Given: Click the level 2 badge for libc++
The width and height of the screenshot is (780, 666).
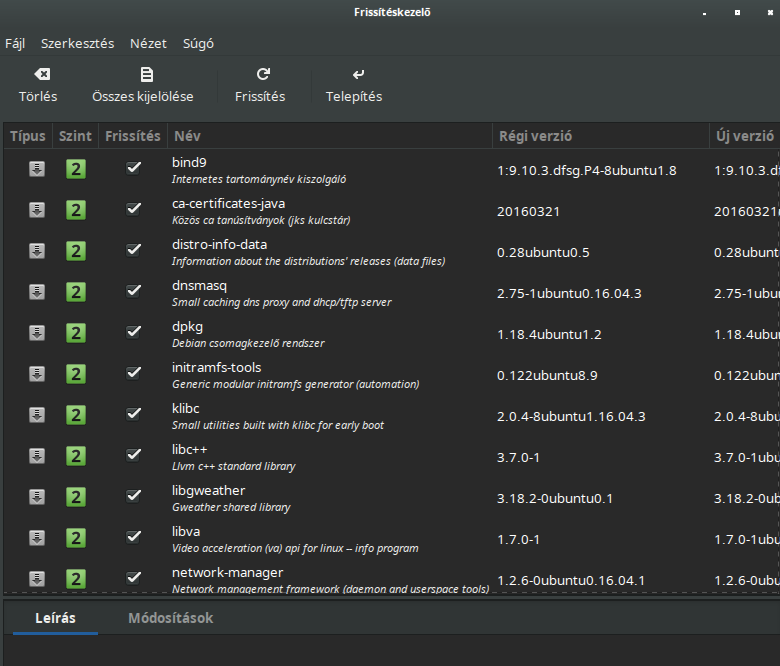Looking at the screenshot, I should coord(76,456).
